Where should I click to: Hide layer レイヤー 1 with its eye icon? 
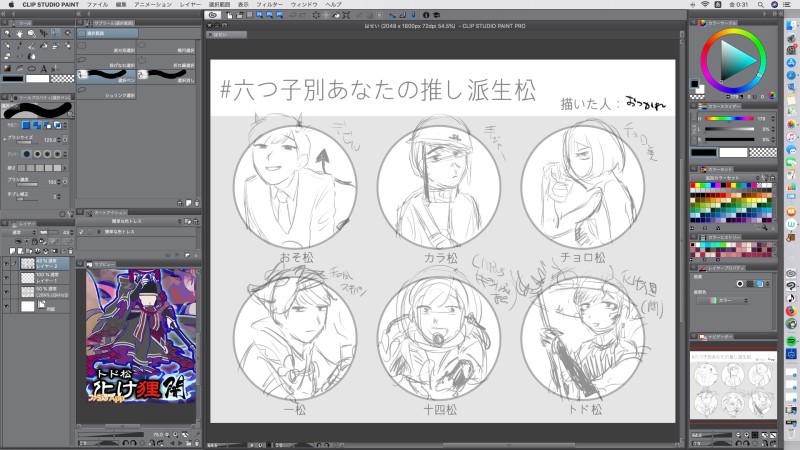click(6, 278)
